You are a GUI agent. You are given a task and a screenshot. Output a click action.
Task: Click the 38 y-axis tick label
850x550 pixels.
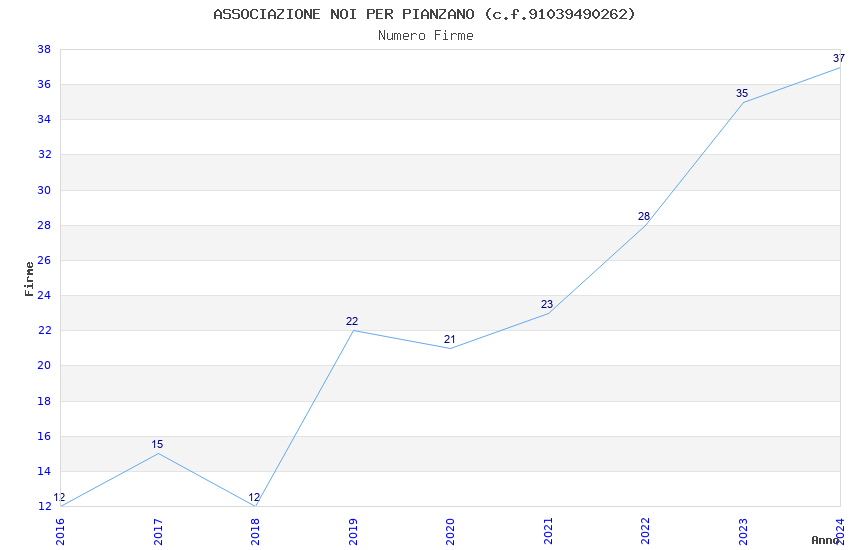point(44,49)
